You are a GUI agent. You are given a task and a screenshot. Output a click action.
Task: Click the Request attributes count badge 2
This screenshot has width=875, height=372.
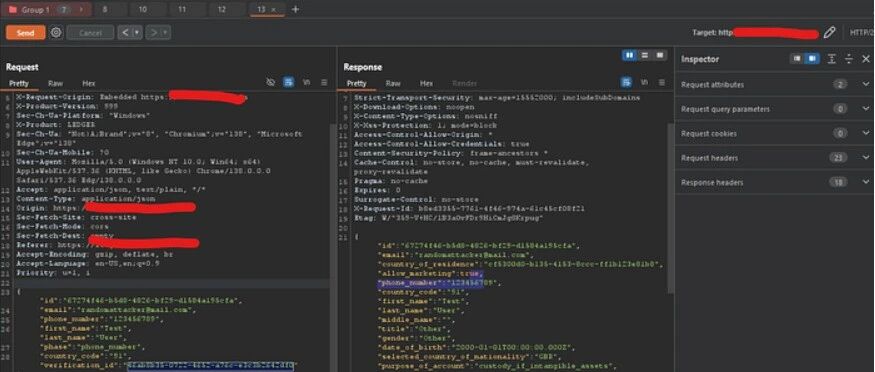(839, 85)
